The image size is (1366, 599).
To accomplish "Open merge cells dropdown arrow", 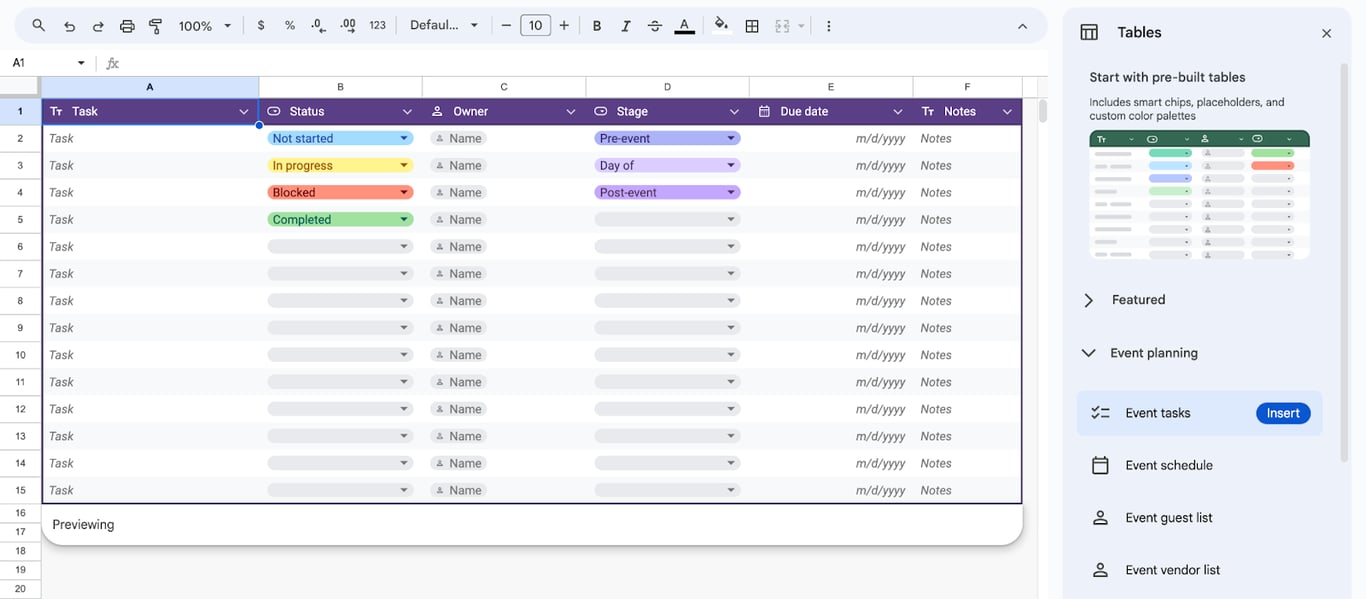I will click(x=801, y=26).
